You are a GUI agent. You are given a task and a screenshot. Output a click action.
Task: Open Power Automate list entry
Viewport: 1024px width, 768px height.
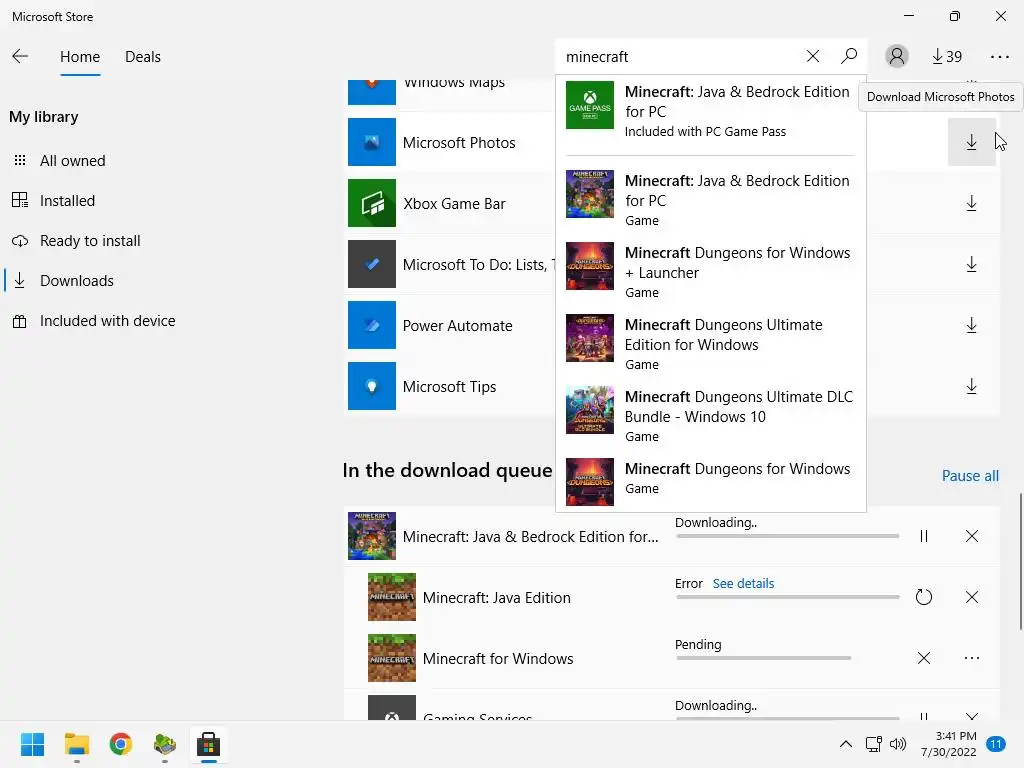coord(451,325)
